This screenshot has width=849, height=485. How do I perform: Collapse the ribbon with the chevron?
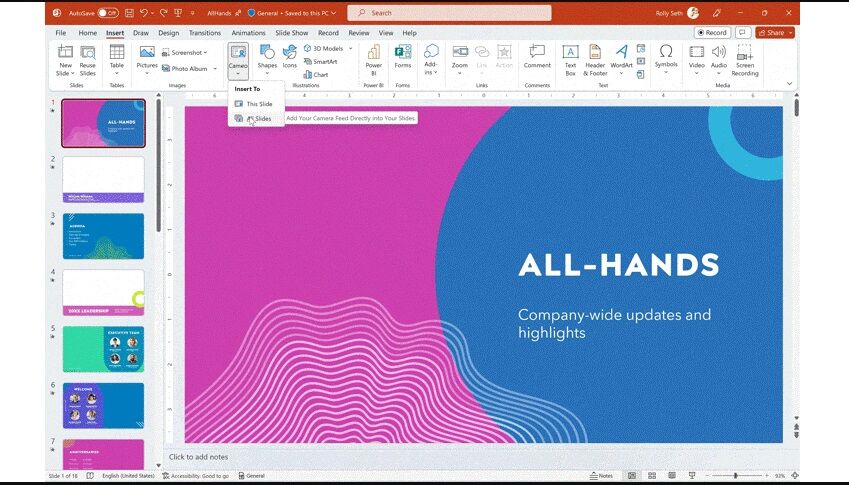pyautogui.click(x=789, y=83)
